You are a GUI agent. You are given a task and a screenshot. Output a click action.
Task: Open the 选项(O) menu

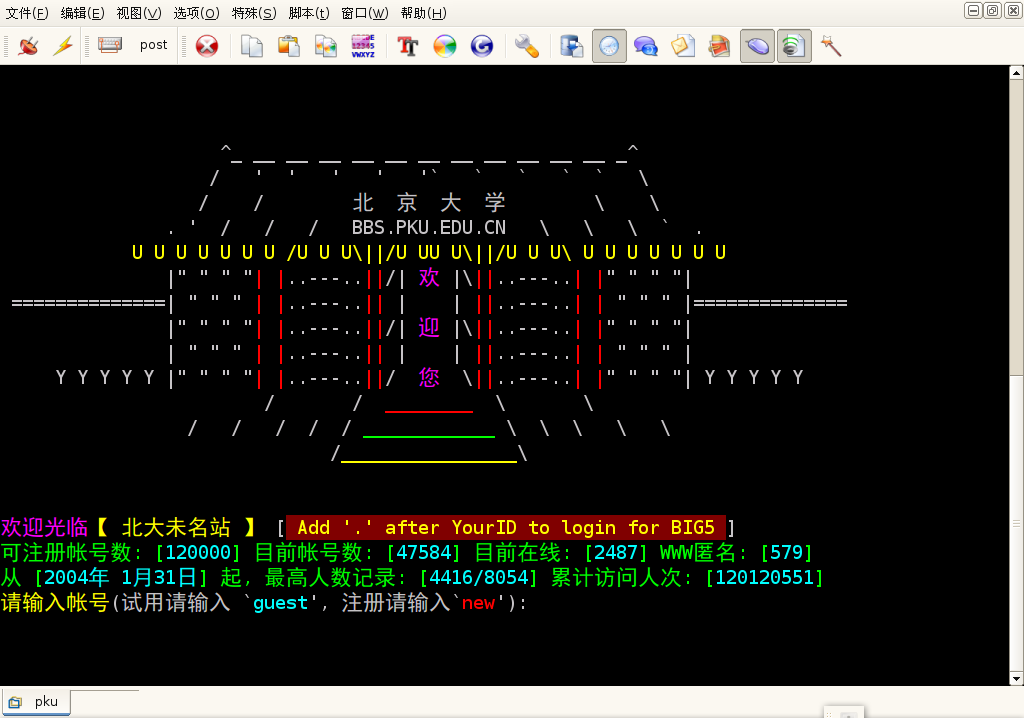point(196,13)
